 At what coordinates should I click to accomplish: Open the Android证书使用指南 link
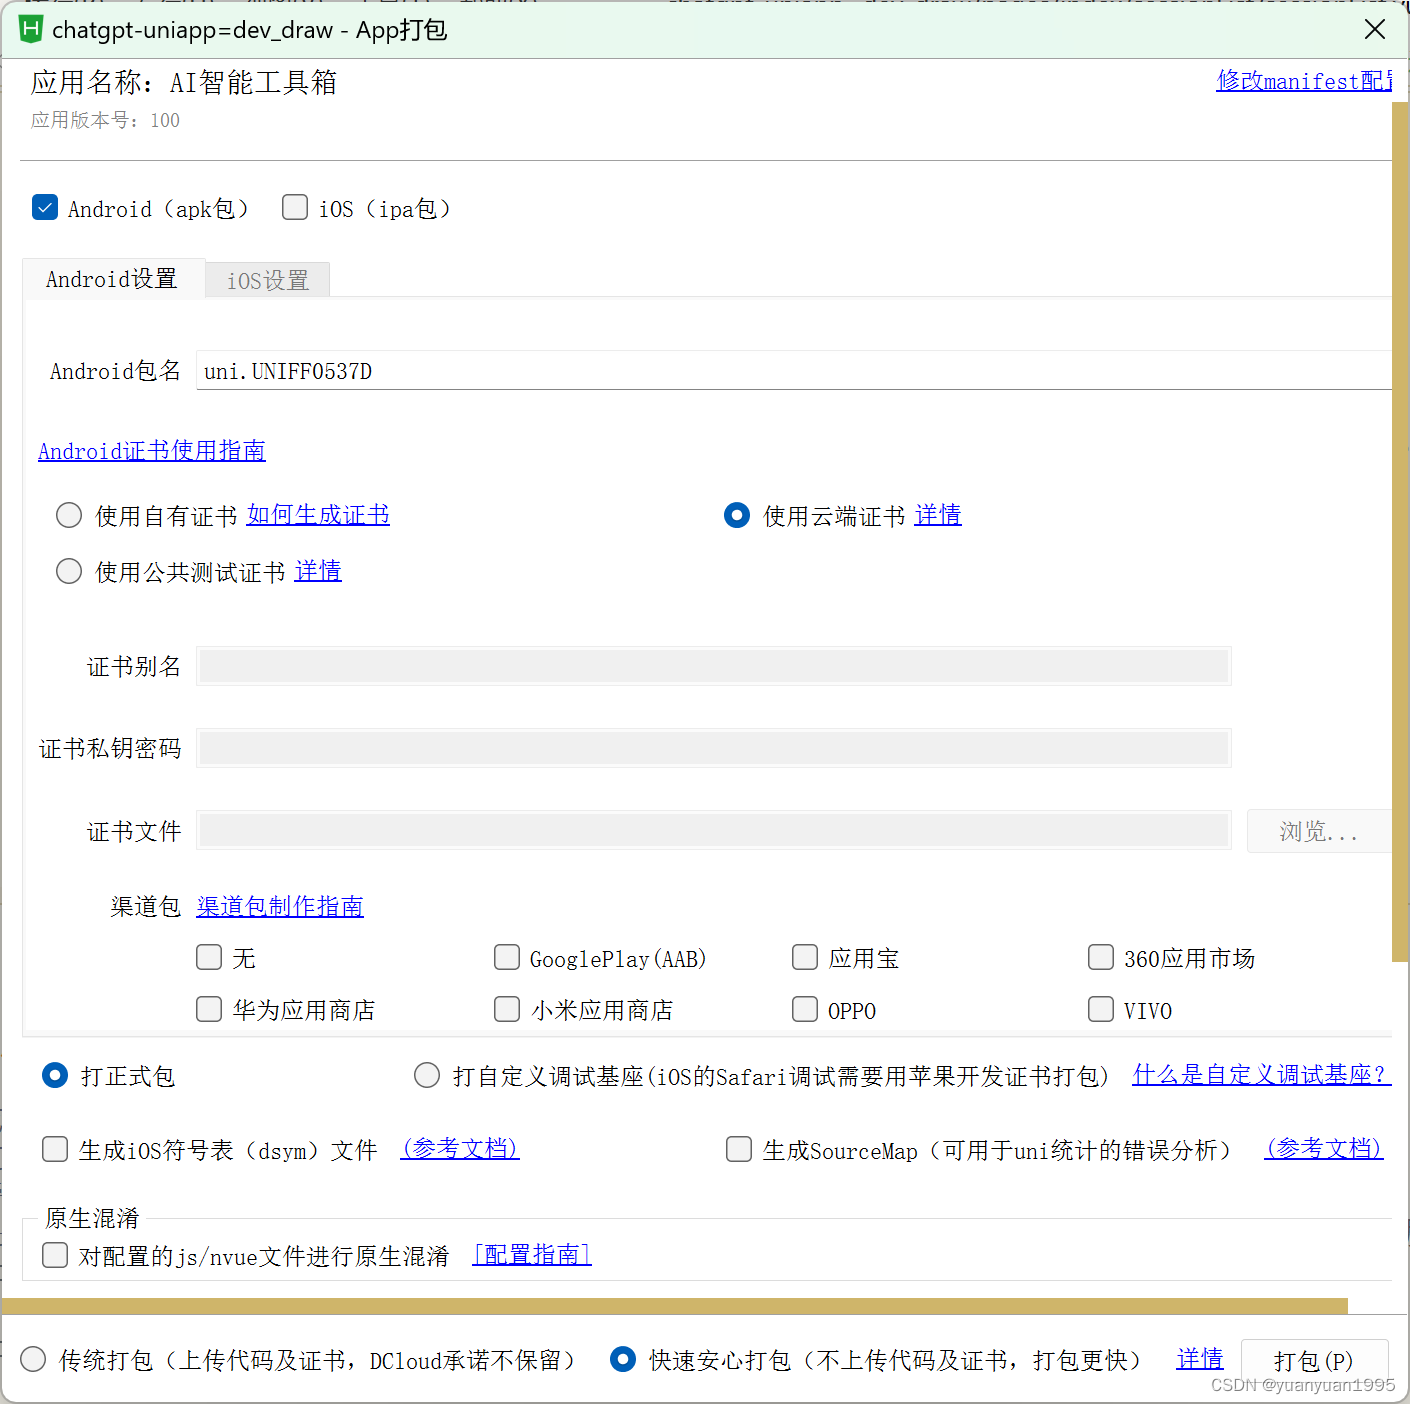pos(152,451)
